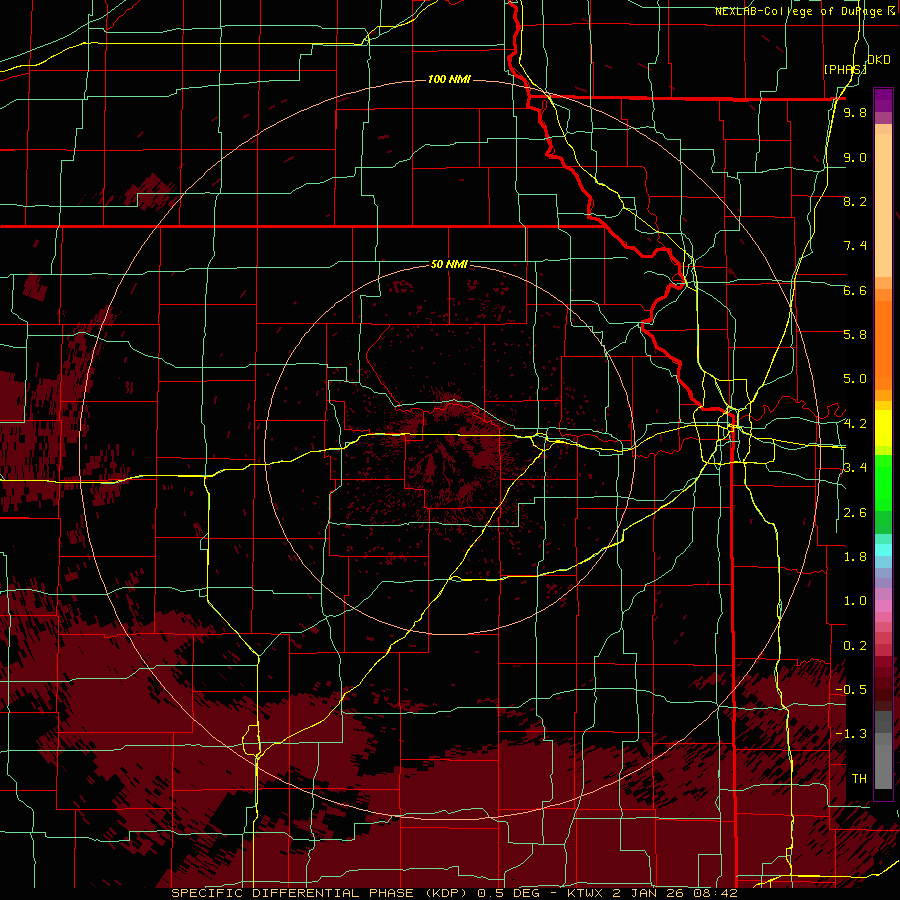
Task: Click the TH label on the color scale
Action: click(859, 779)
